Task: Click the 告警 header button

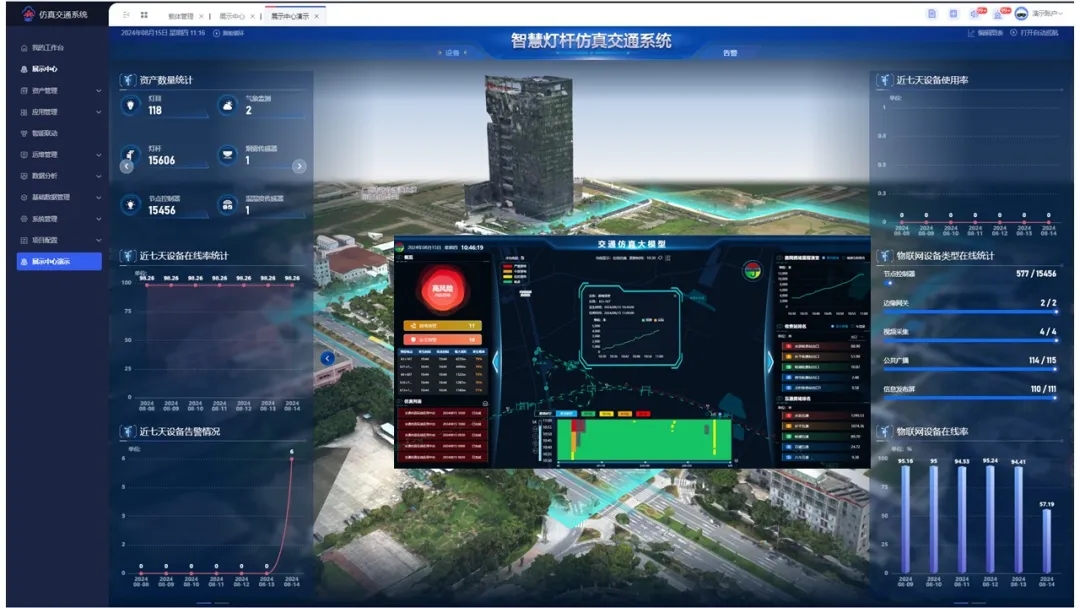Action: pyautogui.click(x=729, y=53)
